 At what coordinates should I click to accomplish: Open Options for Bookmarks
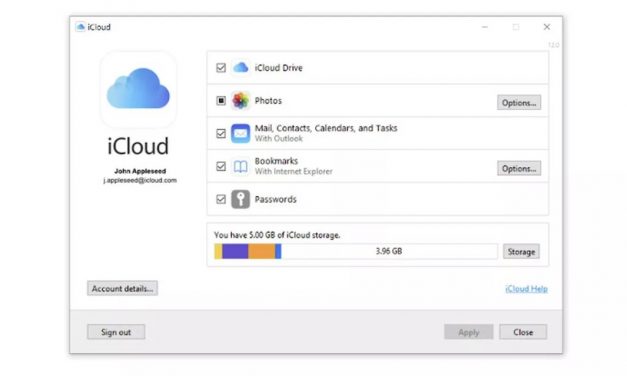coord(519,168)
